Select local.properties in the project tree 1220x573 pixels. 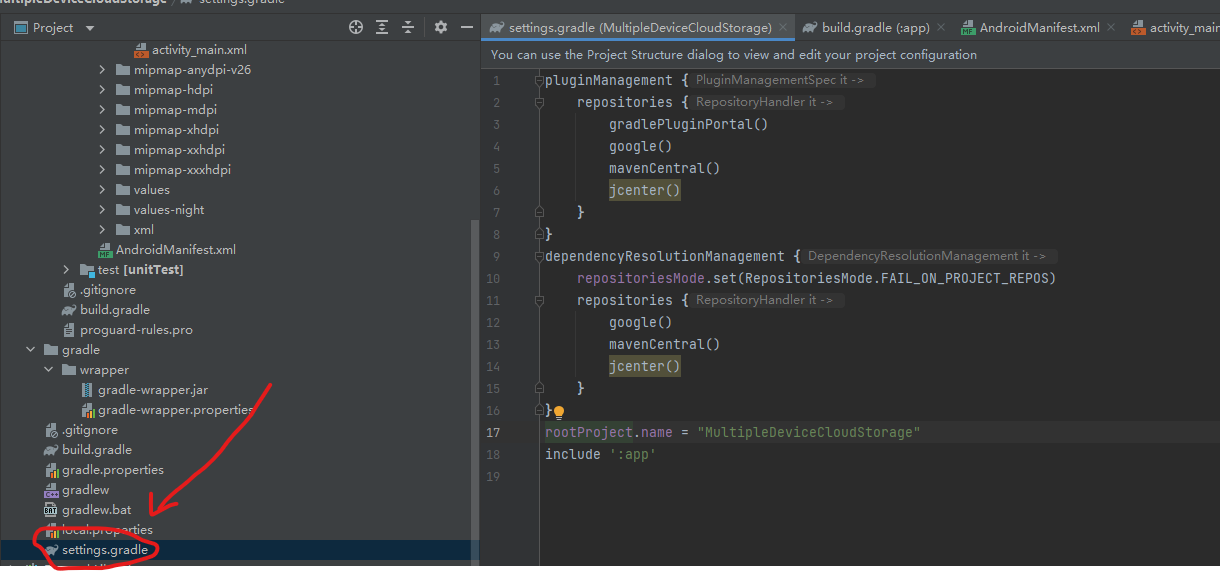[107, 530]
